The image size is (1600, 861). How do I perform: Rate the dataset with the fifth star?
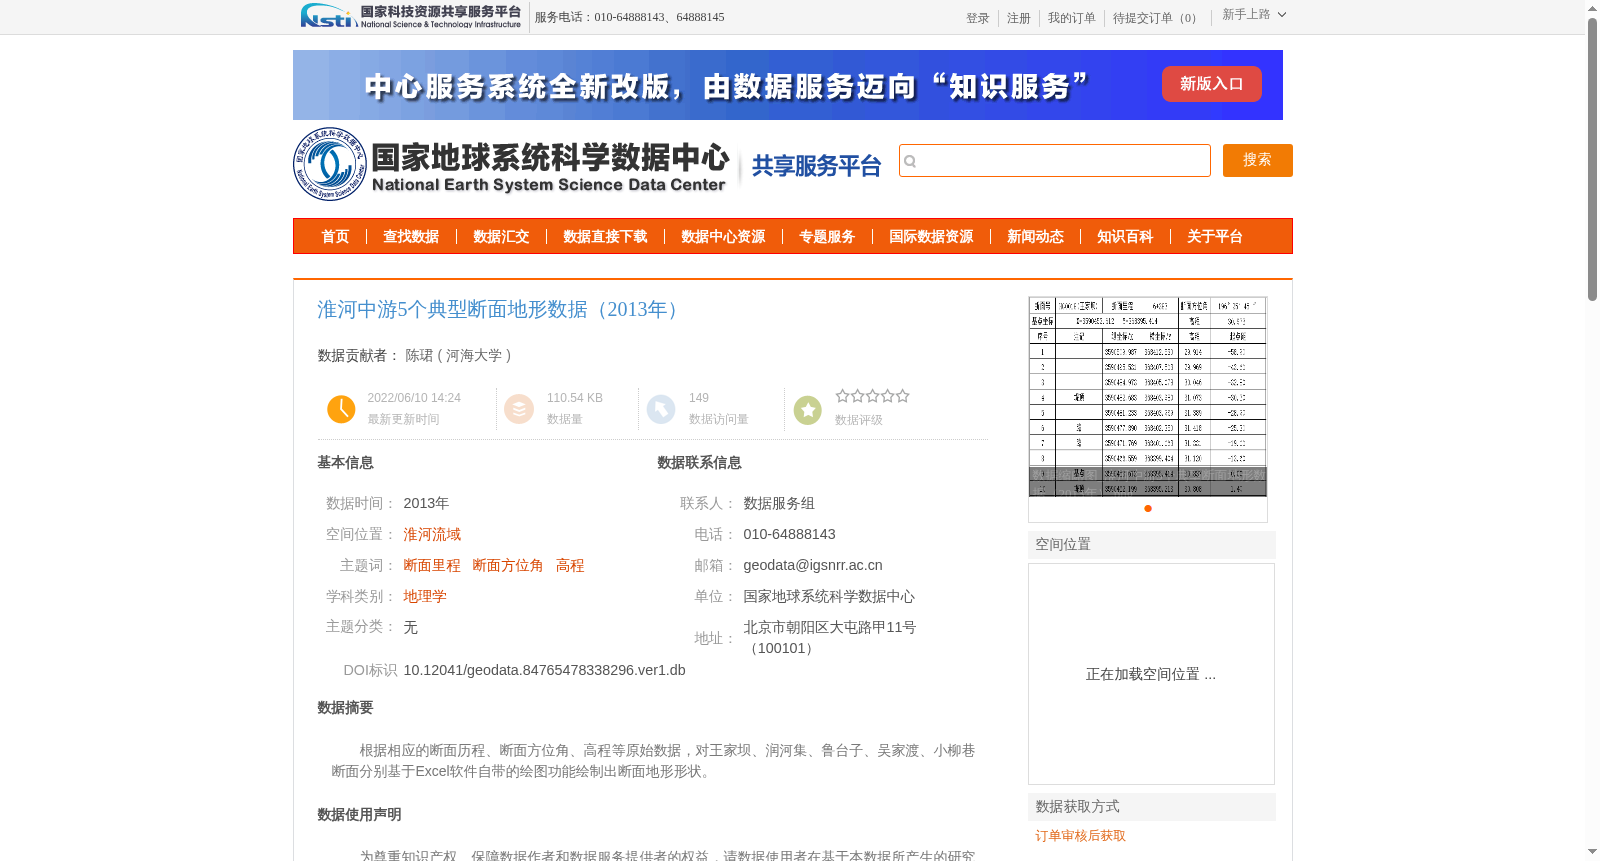pos(903,396)
